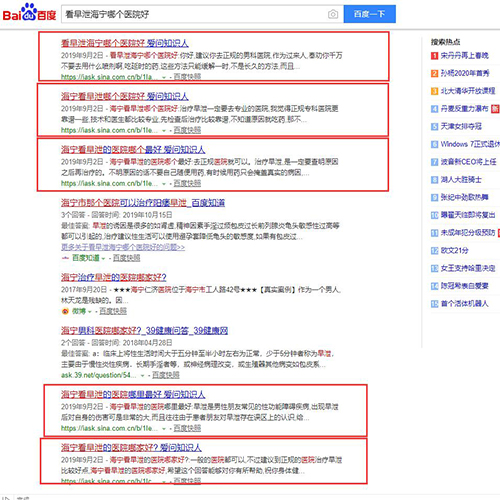Screen dimensions: 500x500
Task: Click the 百度知道 source icon
Action: [x=65, y=258]
